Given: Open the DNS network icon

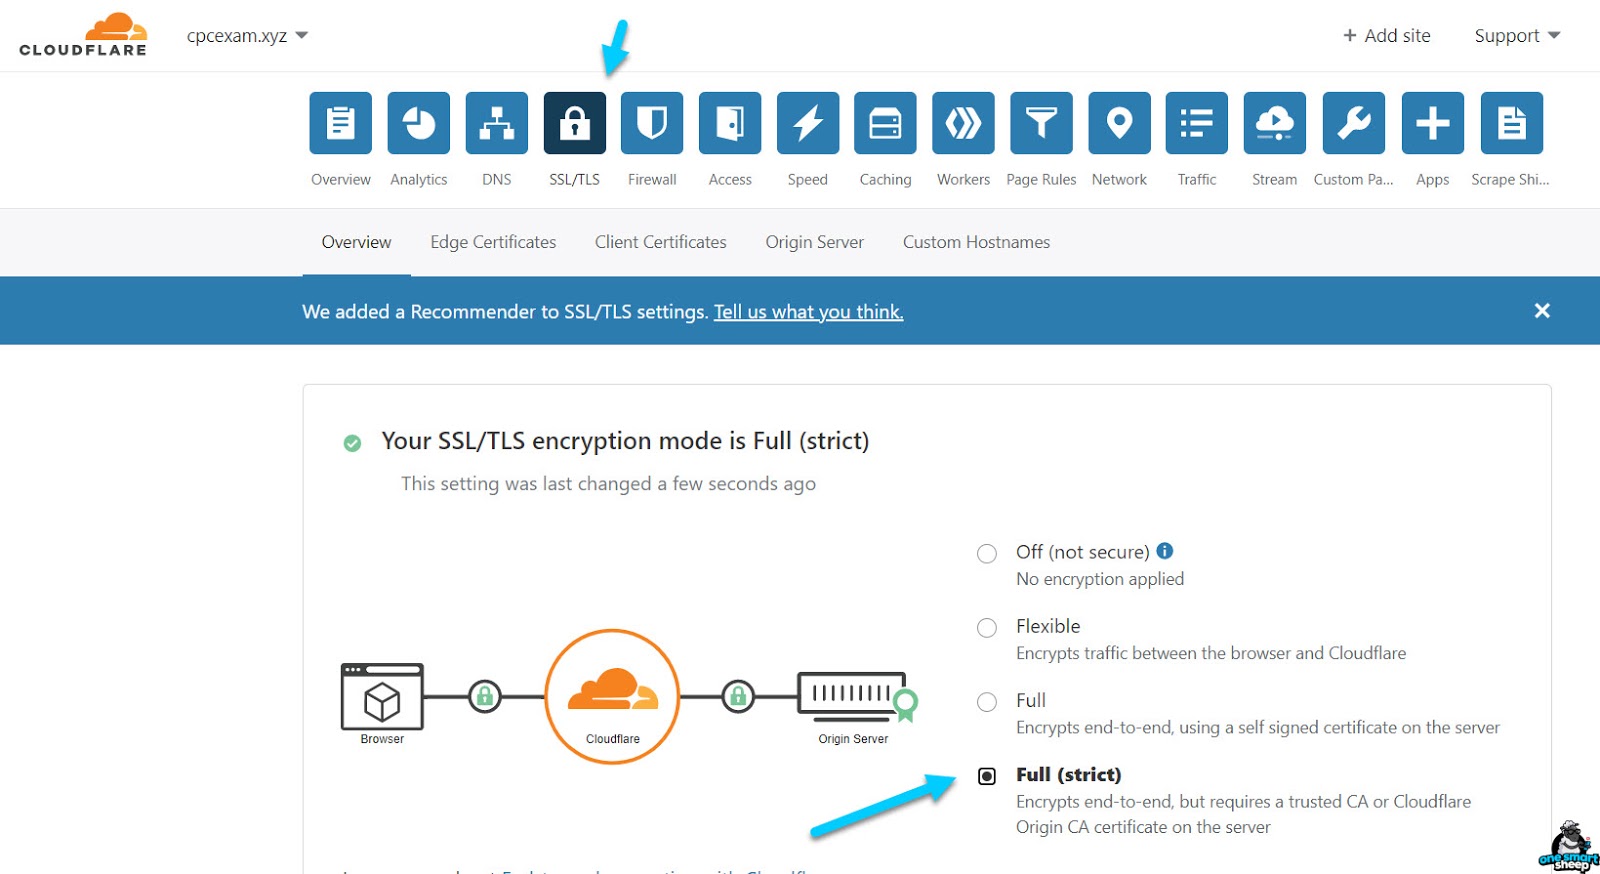Looking at the screenshot, I should click(496, 123).
